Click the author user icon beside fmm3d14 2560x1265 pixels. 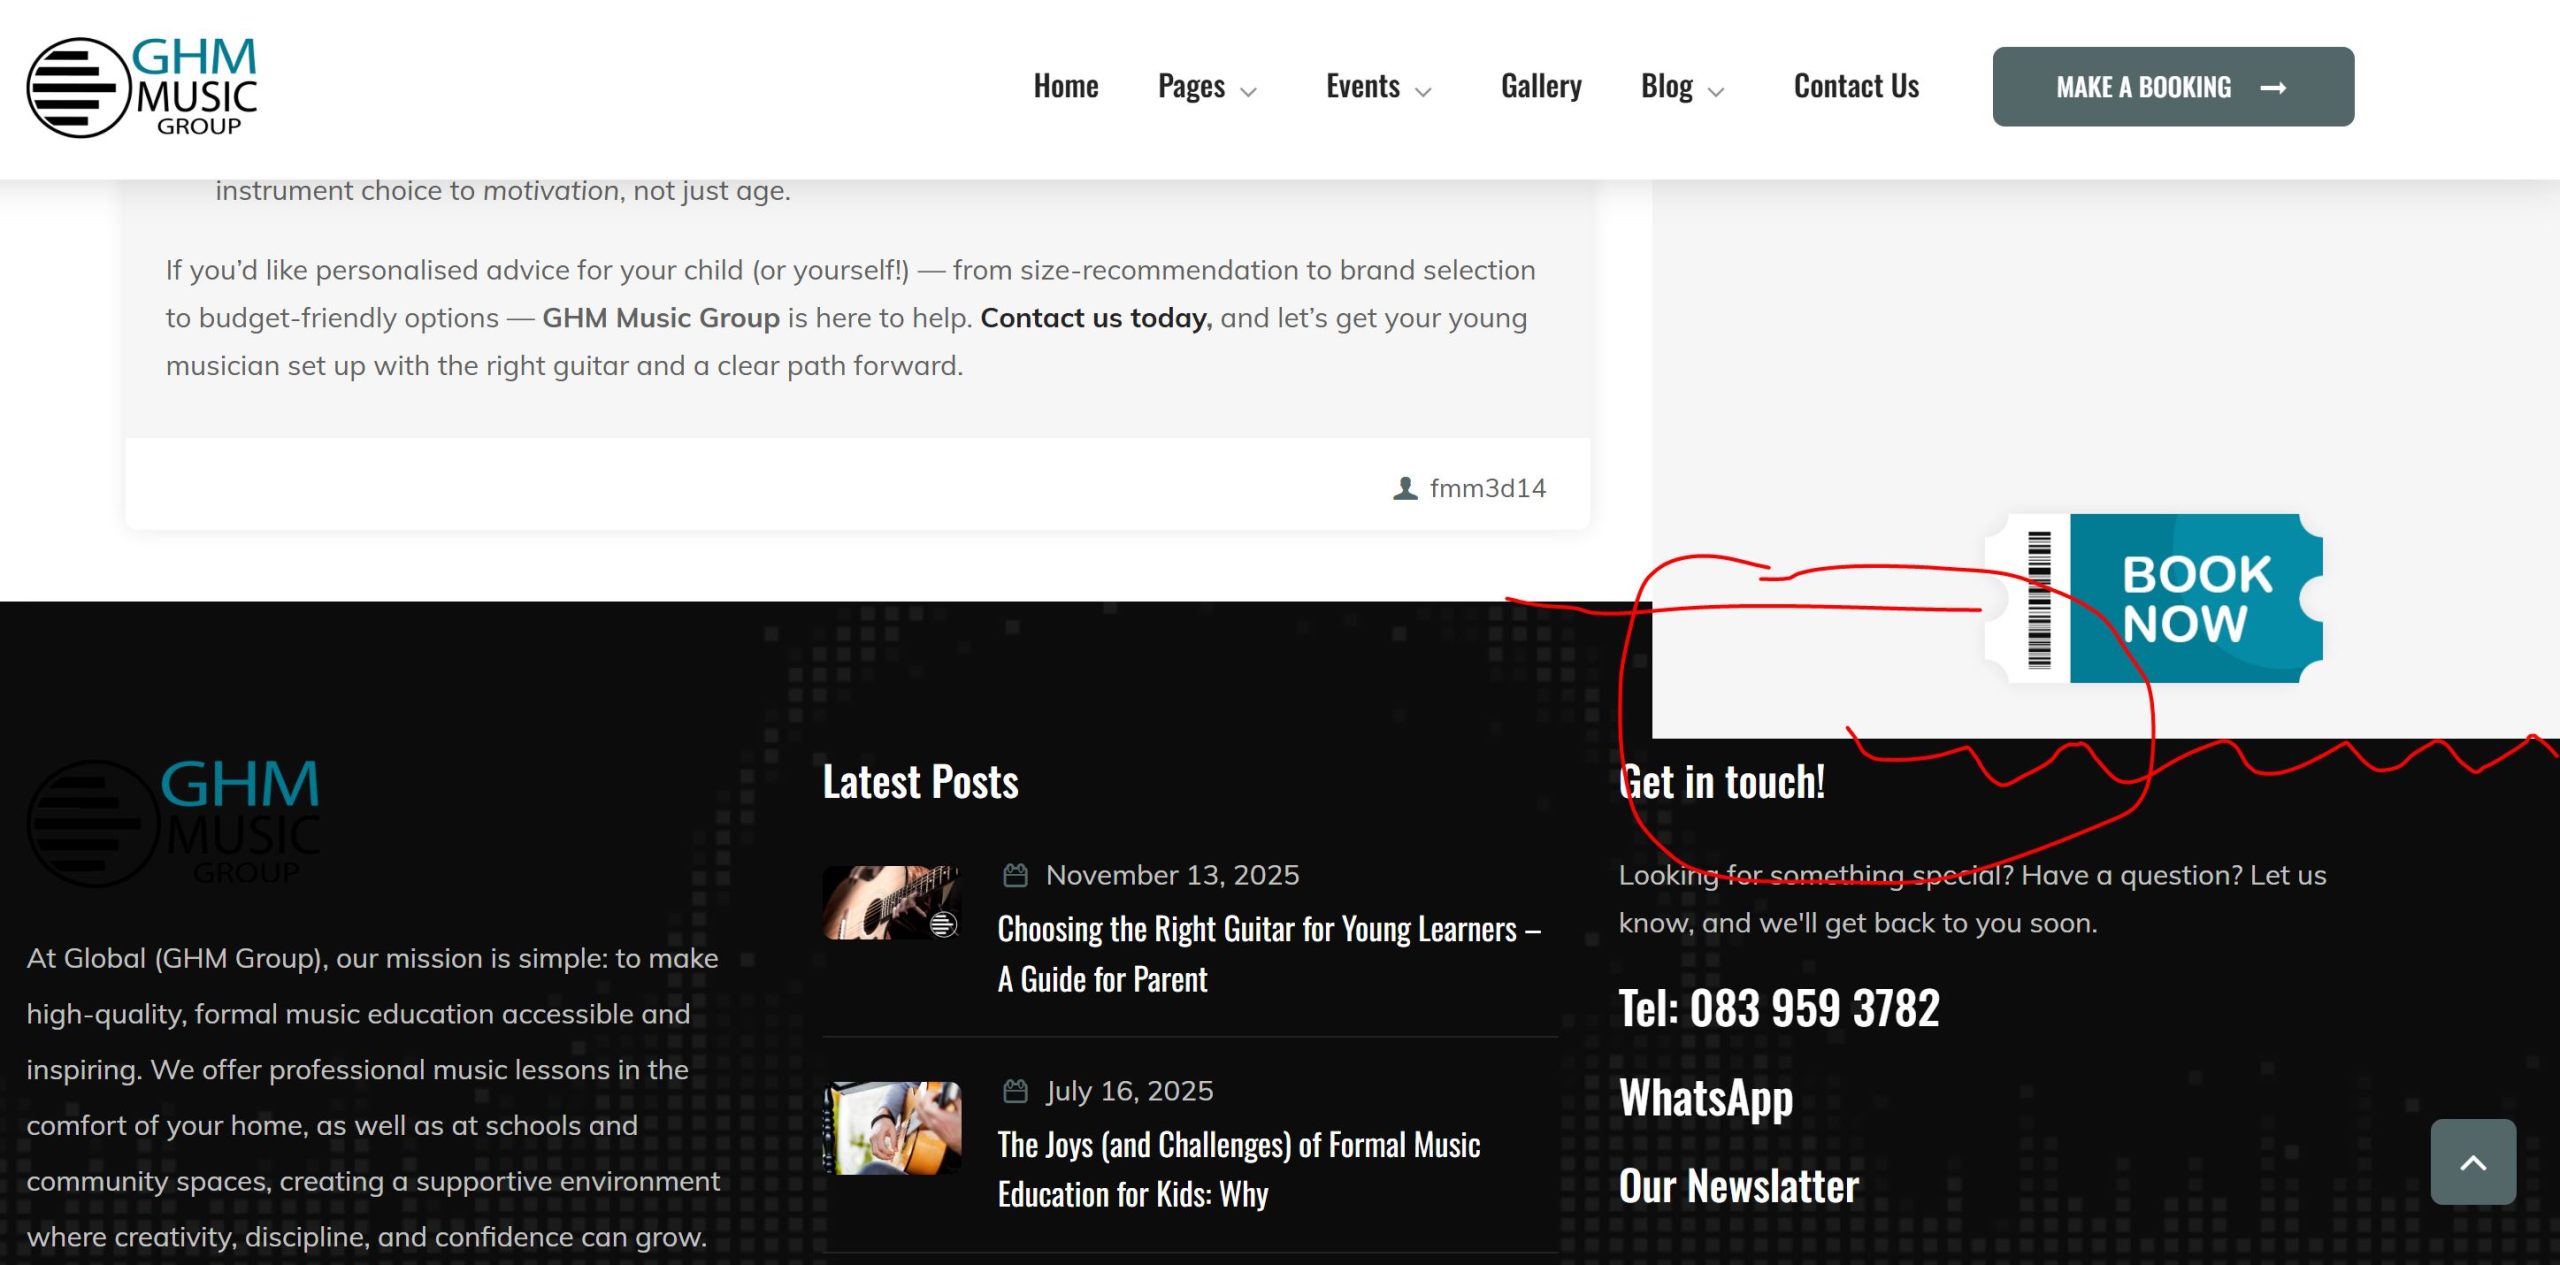1405,488
